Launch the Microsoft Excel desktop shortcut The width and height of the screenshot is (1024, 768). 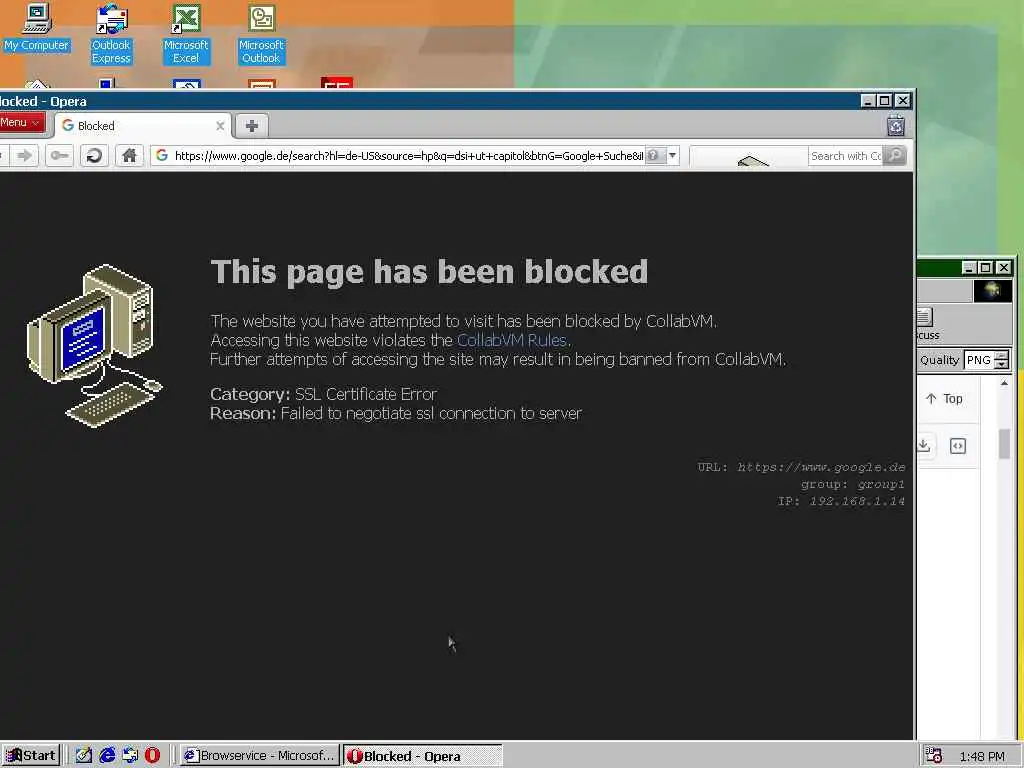click(186, 34)
